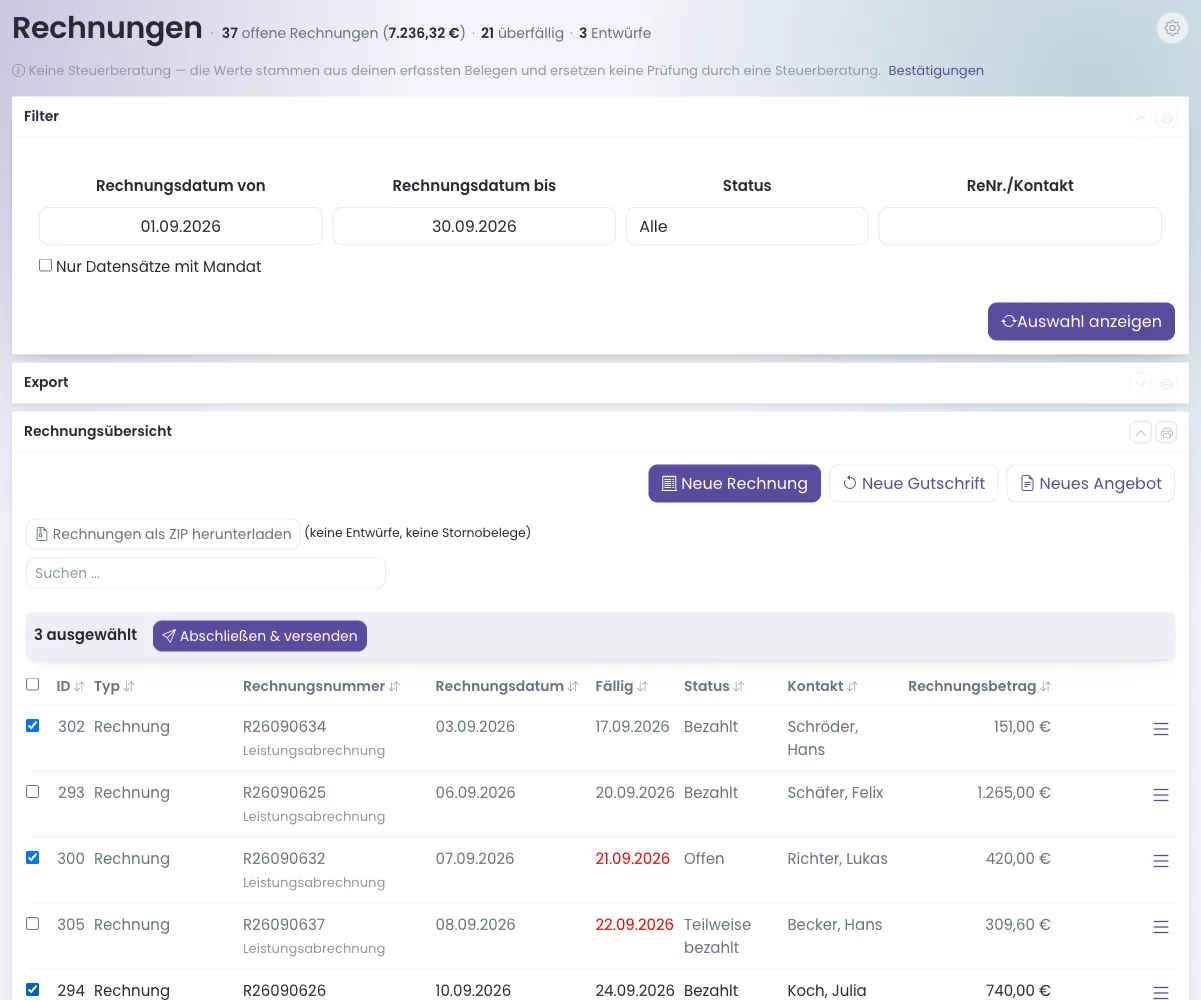Collapse the Rechnungsübersicht panel

tap(1140, 432)
